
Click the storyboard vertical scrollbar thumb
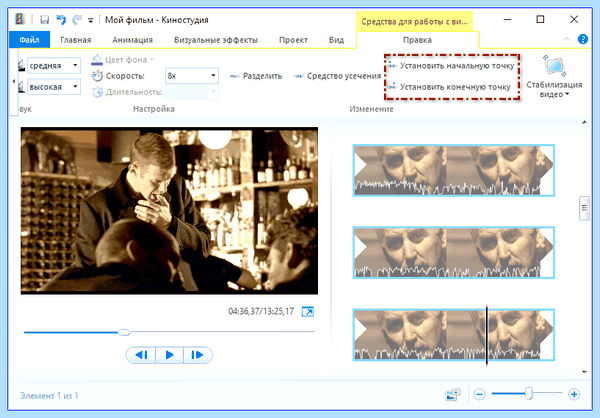584,208
